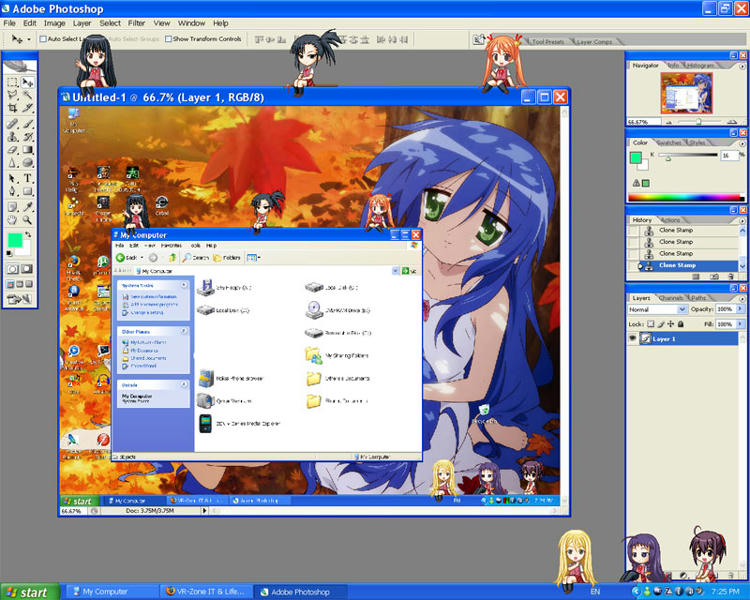Select the Clone Stamp tool in toolbox
Screen dimensions: 750x600
pyautogui.click(x=12, y=137)
